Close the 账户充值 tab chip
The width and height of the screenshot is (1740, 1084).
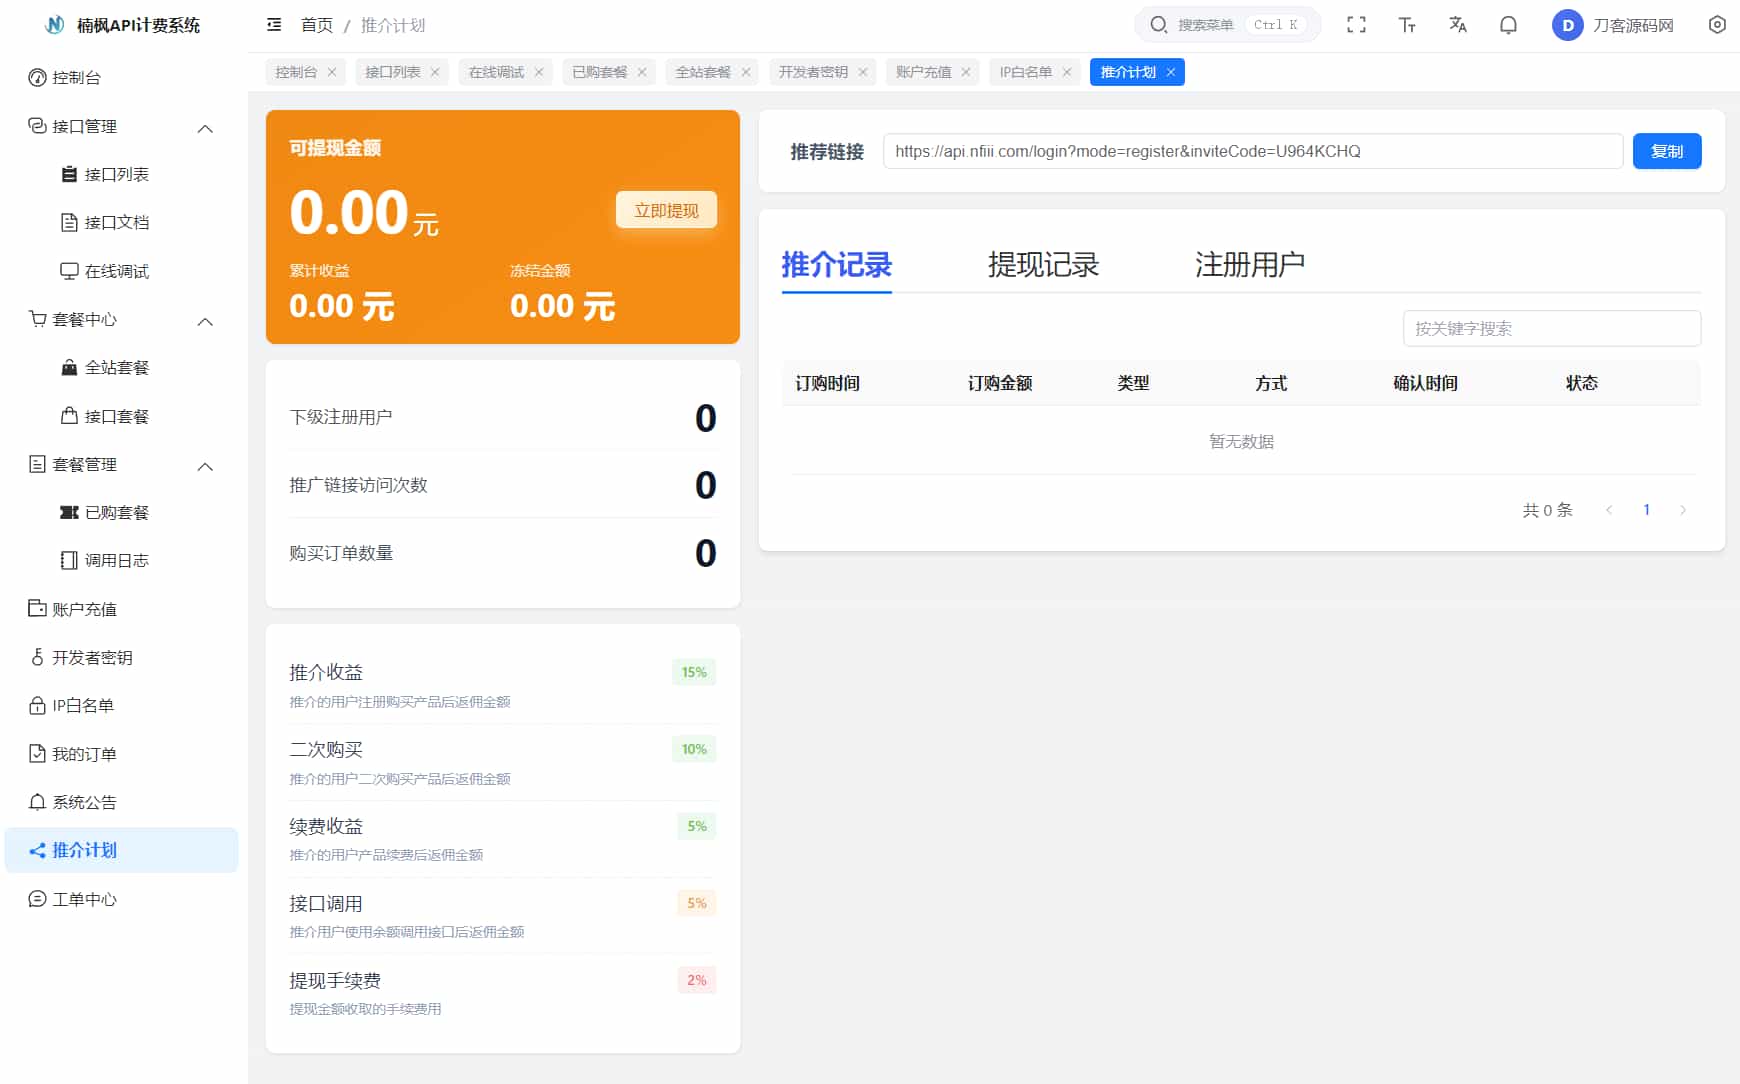[965, 71]
